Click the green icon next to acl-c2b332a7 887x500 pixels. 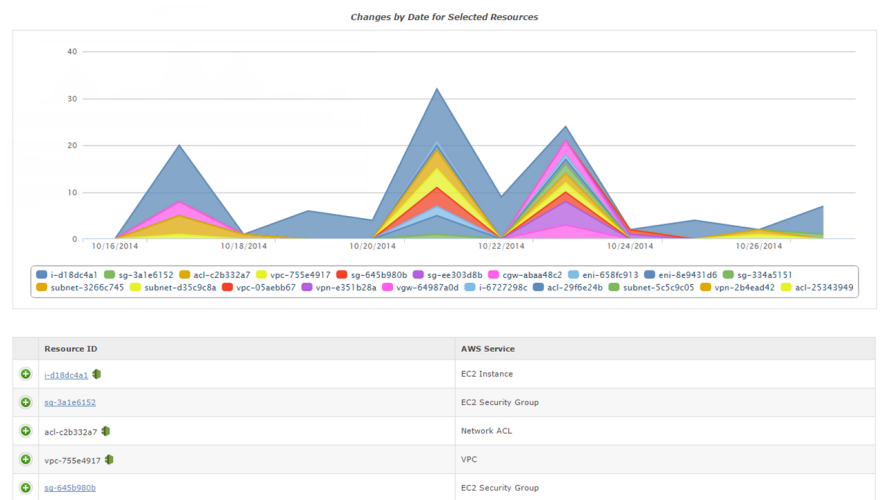click(105, 432)
